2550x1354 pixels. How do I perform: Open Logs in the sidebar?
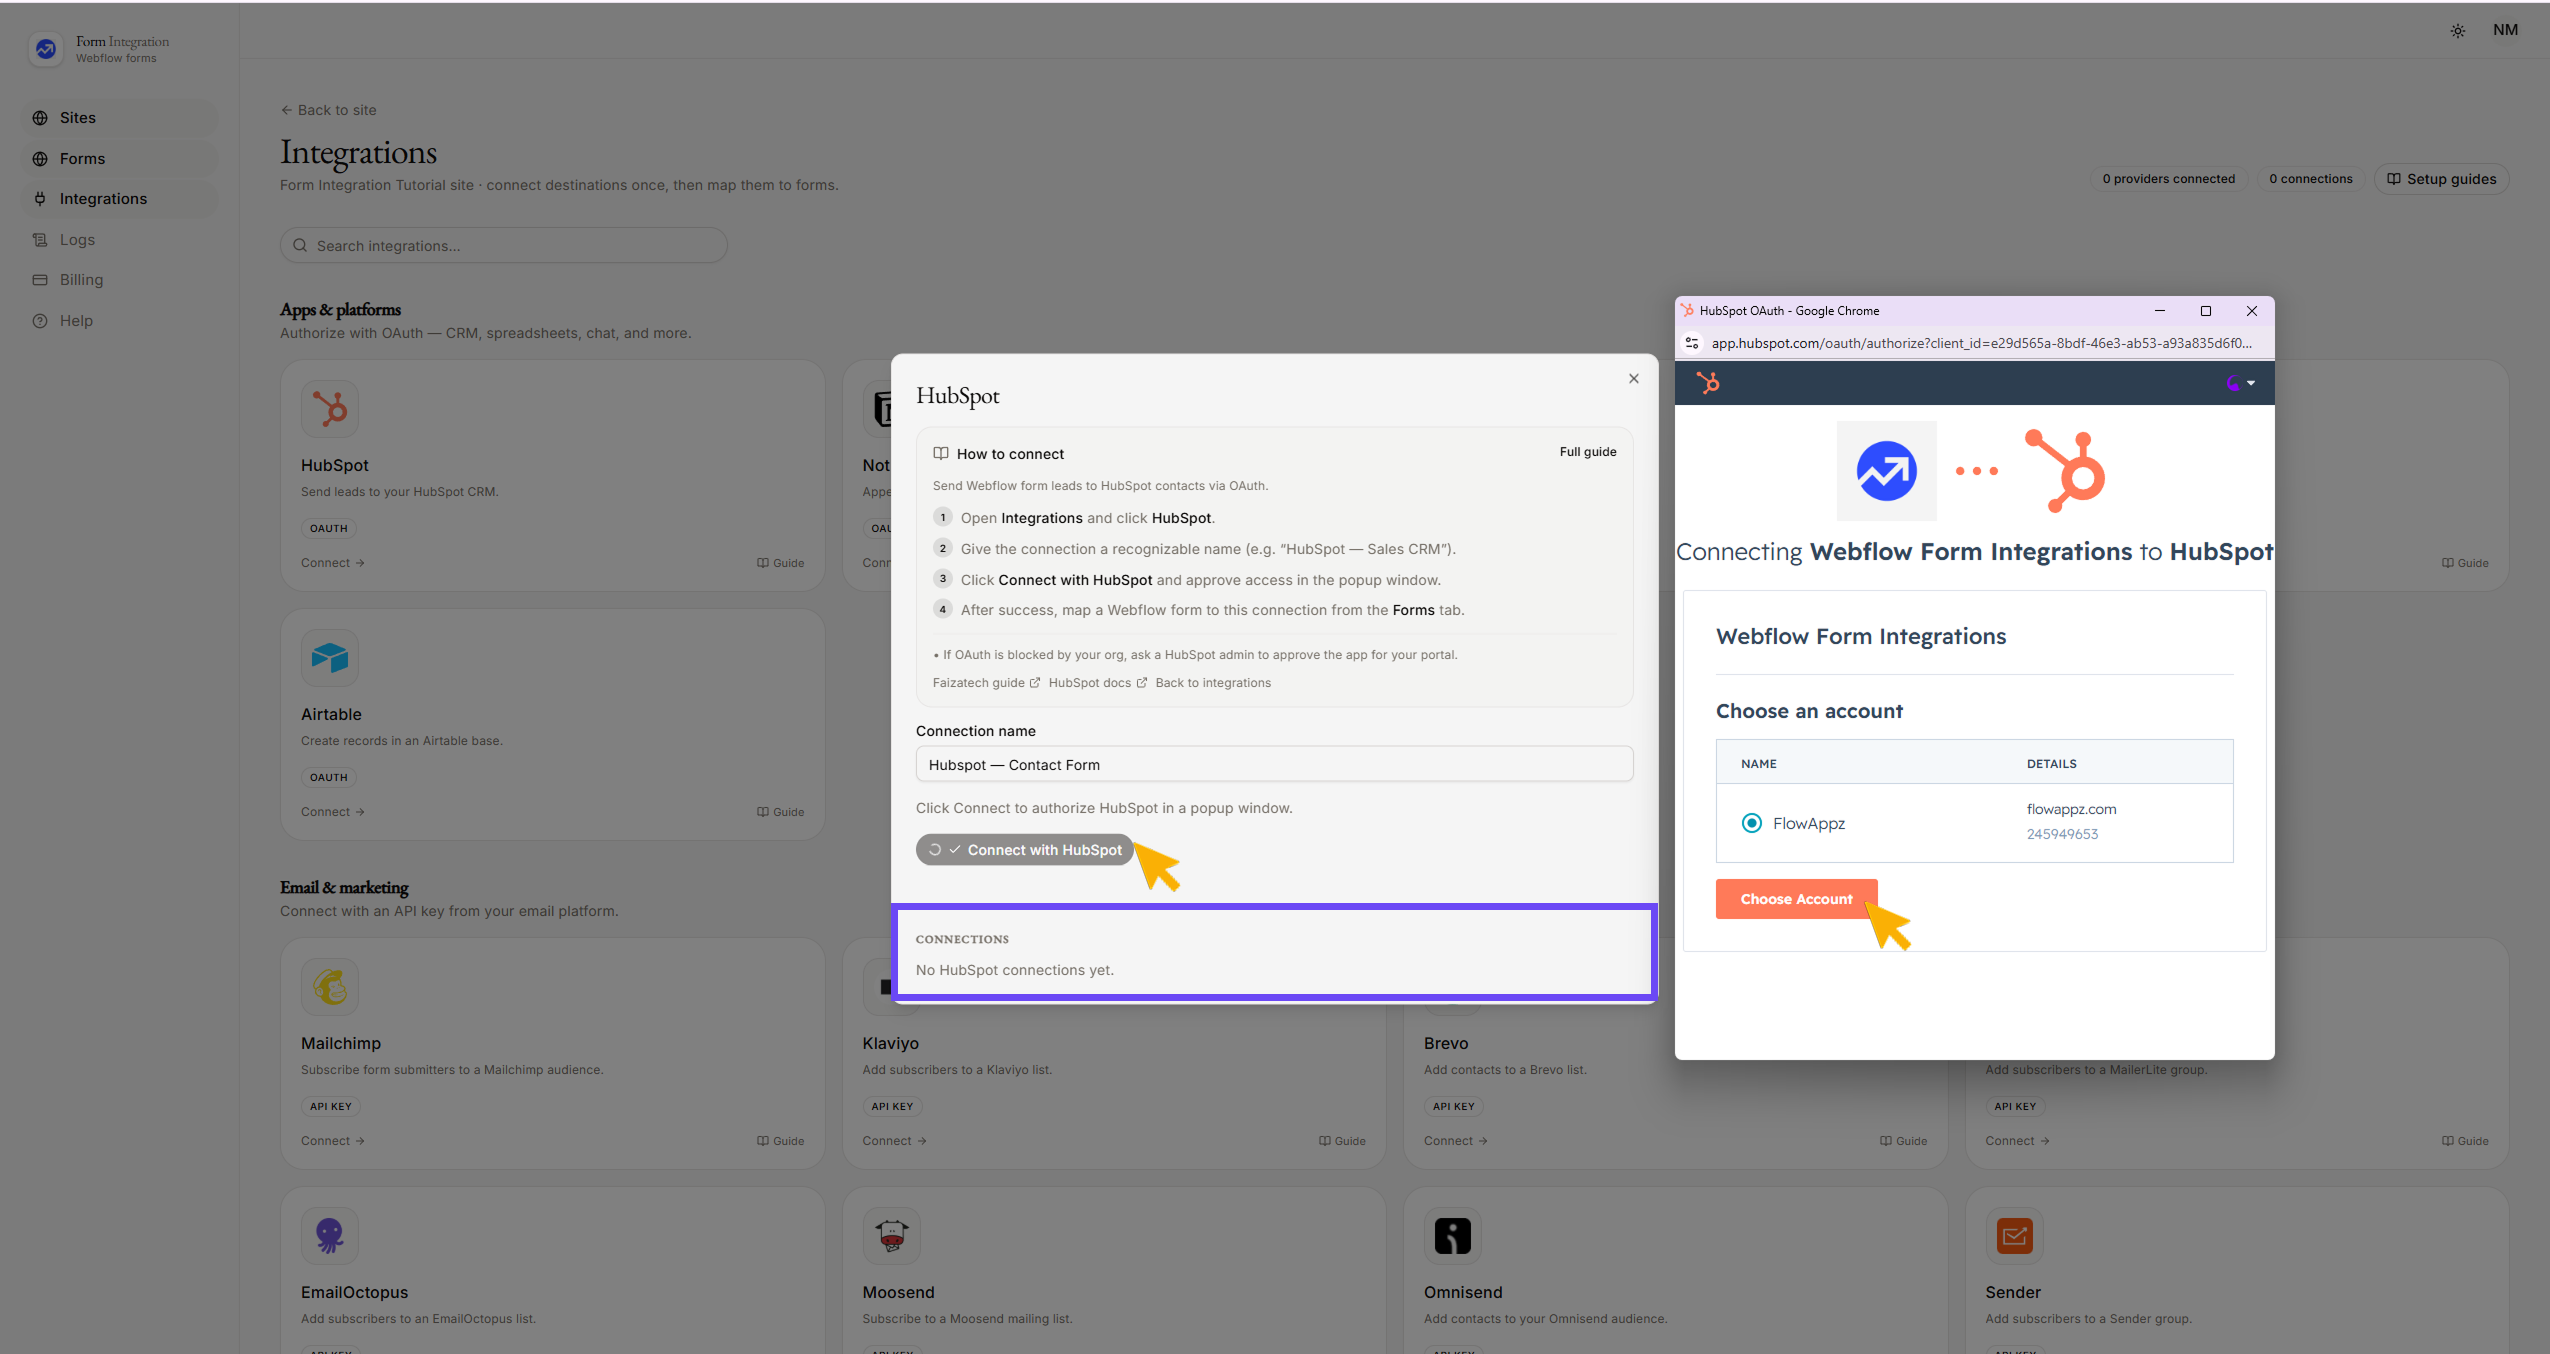[120, 240]
